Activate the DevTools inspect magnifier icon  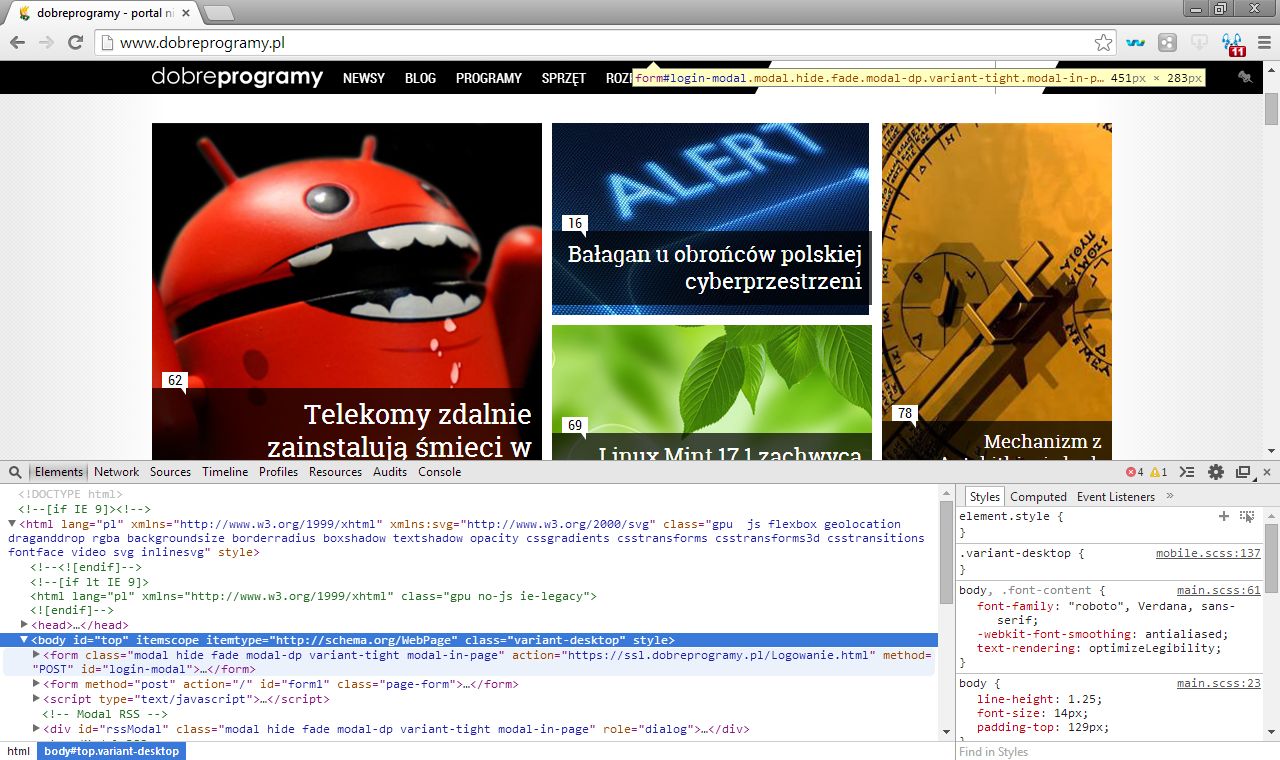[x=16, y=472]
